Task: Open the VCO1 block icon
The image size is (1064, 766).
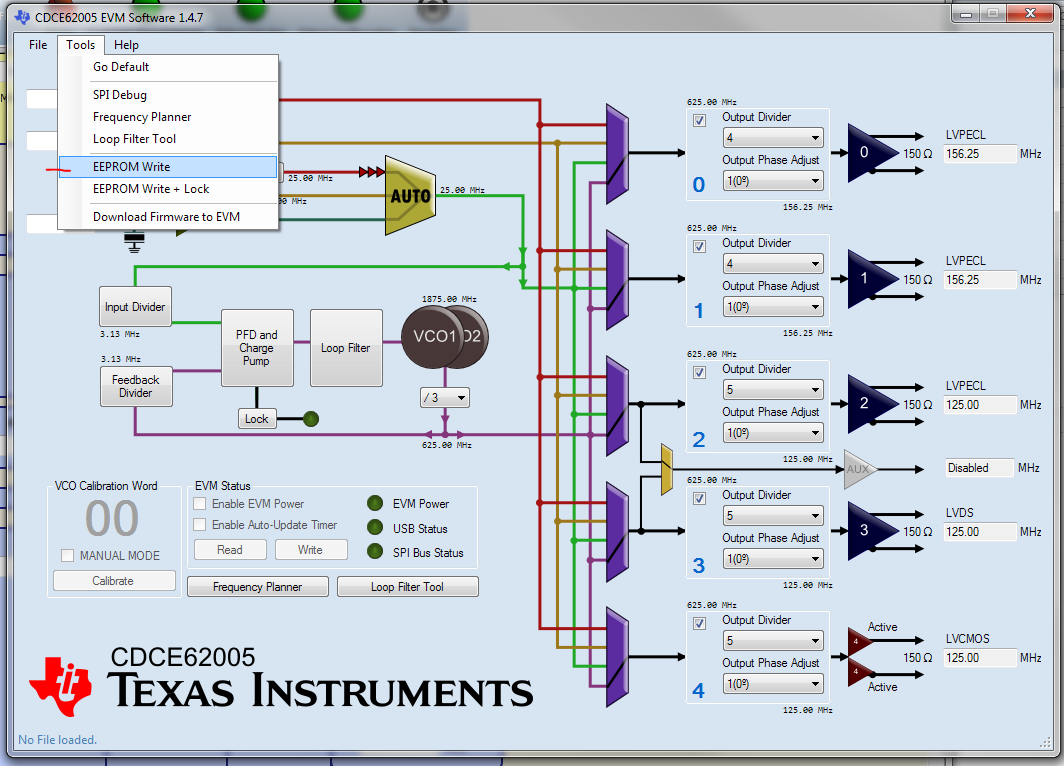Action: [432, 338]
